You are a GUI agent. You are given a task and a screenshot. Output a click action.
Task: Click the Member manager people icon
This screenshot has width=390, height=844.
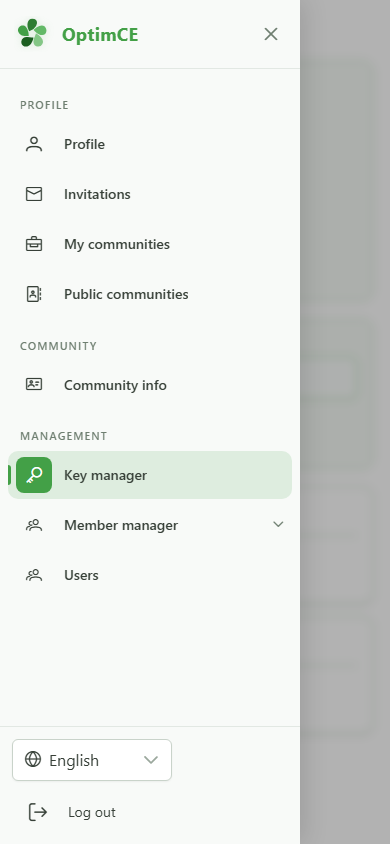coord(34,525)
